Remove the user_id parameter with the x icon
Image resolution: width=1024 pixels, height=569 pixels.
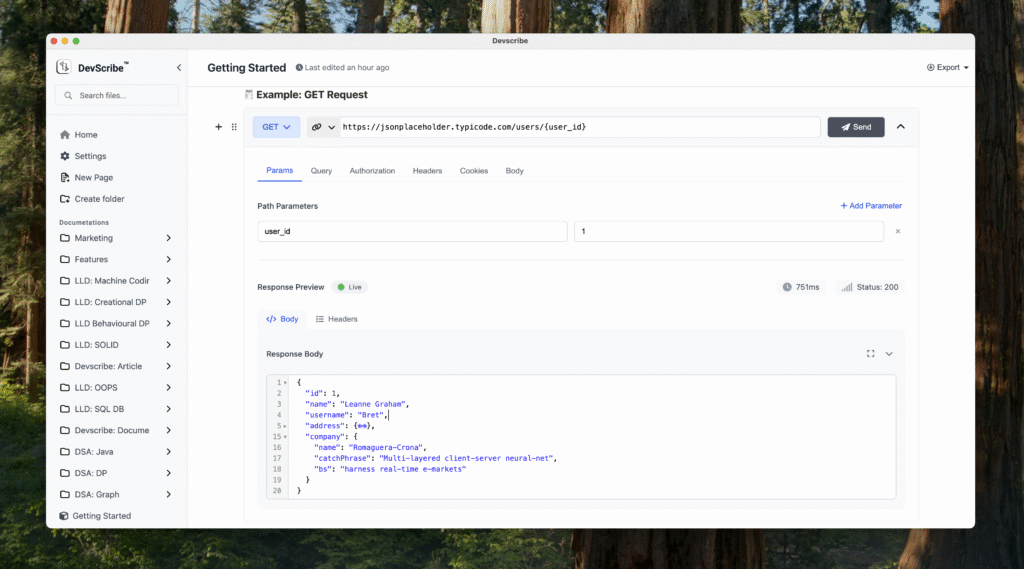pos(897,231)
